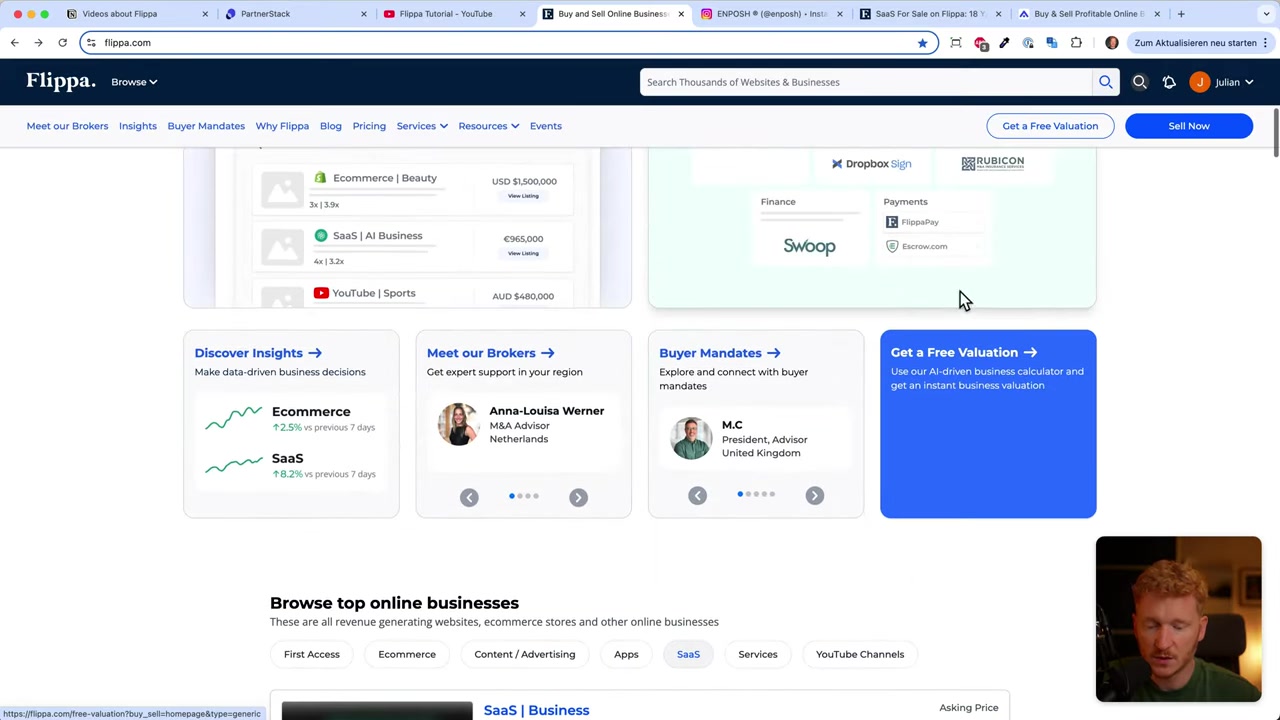Open the Discover Insights card heading
The width and height of the screenshot is (1280, 720).
(258, 353)
